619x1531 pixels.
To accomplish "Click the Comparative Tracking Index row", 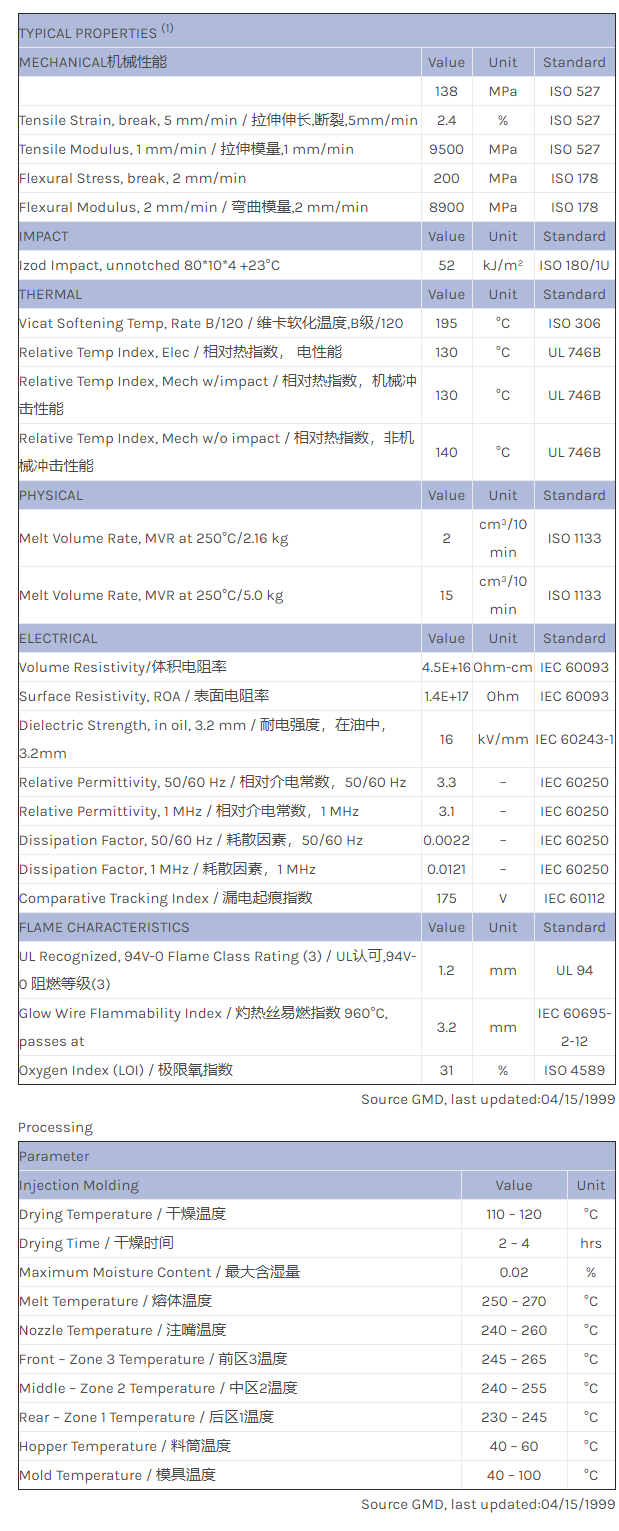I will point(166,898).
